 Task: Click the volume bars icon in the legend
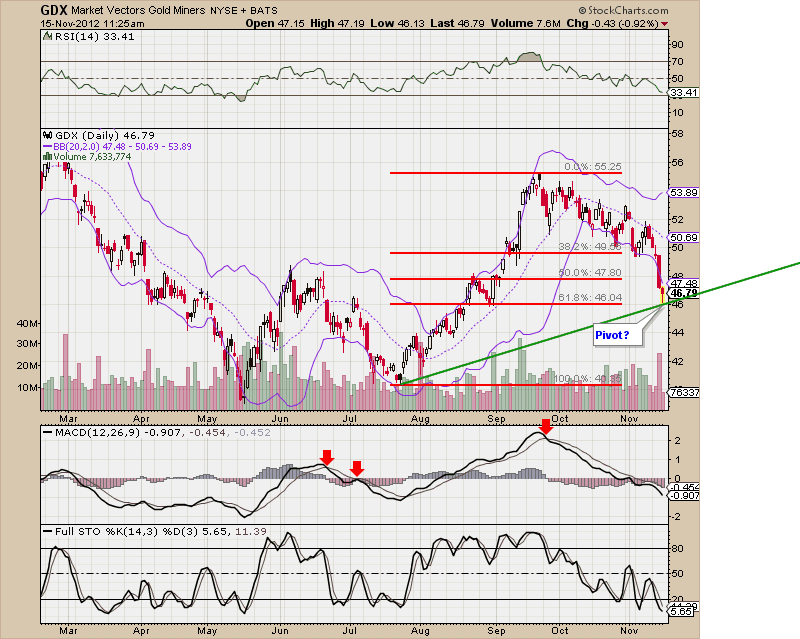[x=47, y=156]
